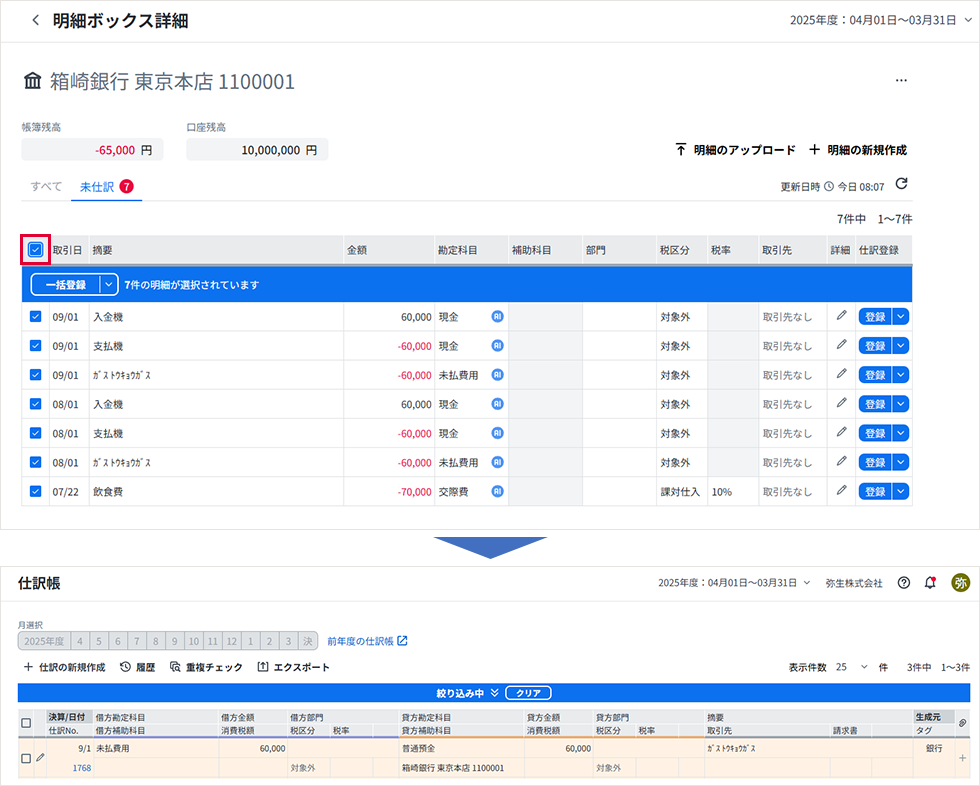Click the back arrow beside 明細ボックス詳細

[36, 20]
